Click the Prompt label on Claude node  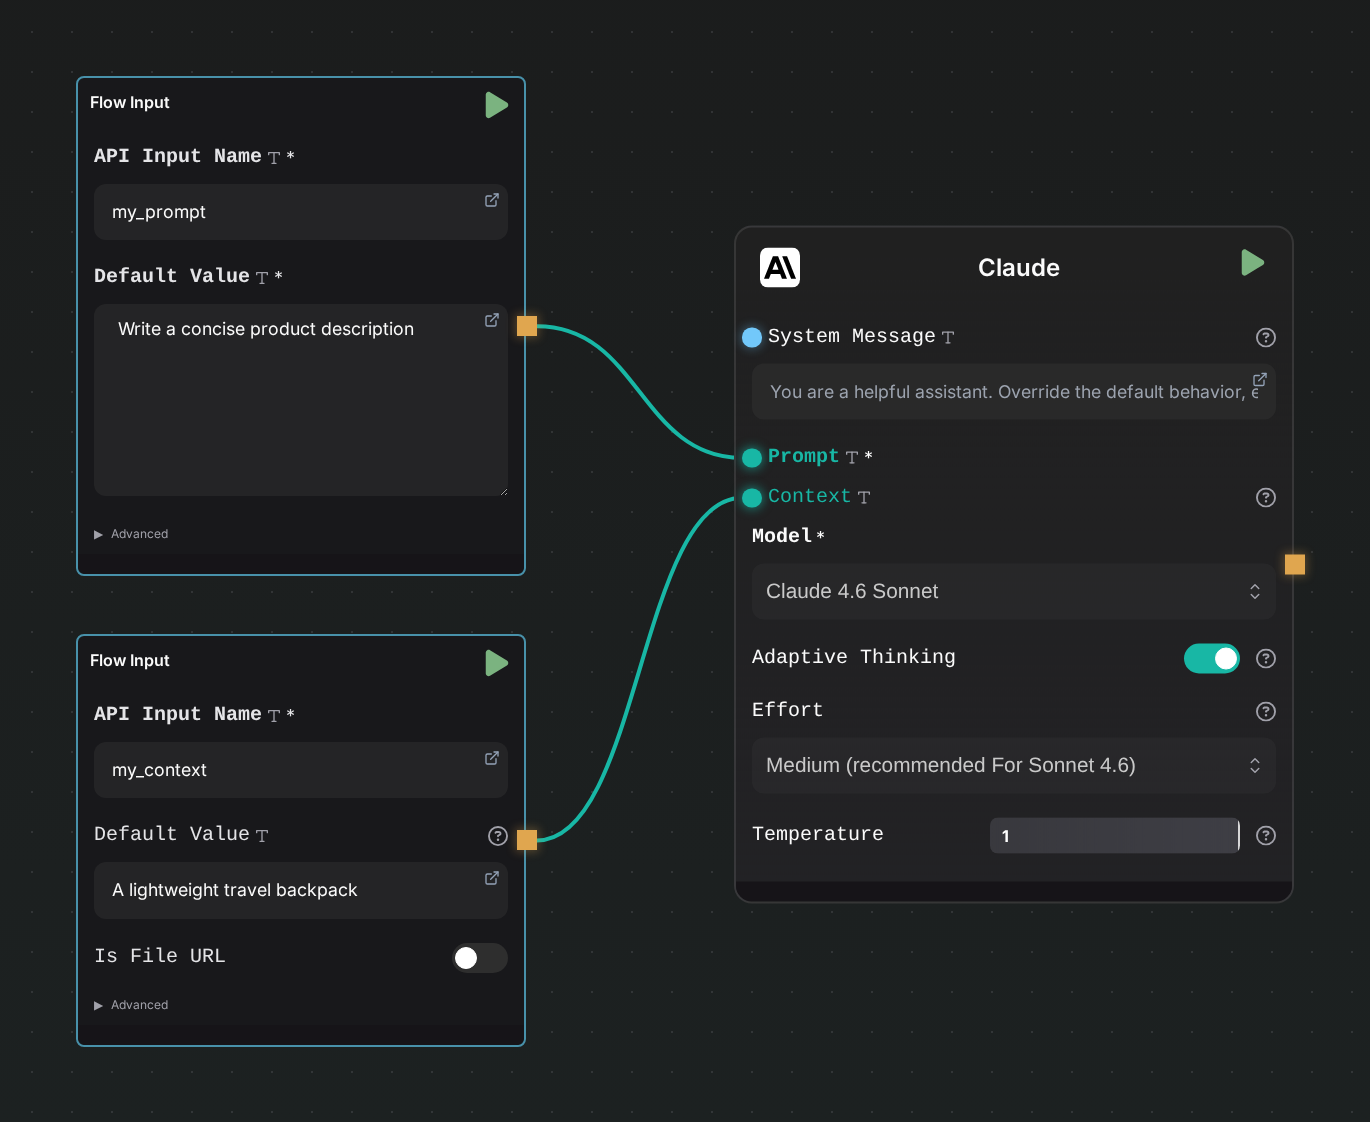[x=803, y=456]
